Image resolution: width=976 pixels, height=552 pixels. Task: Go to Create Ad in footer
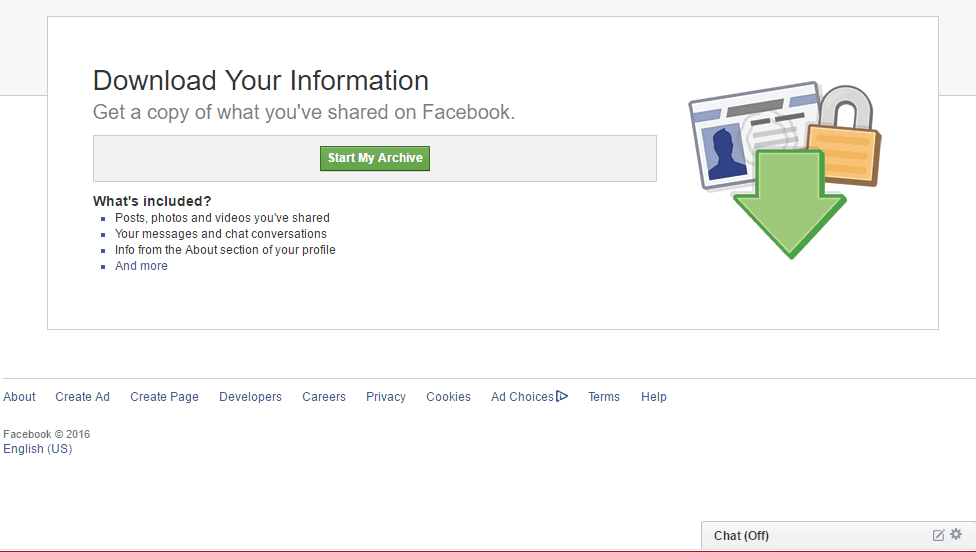pos(82,397)
